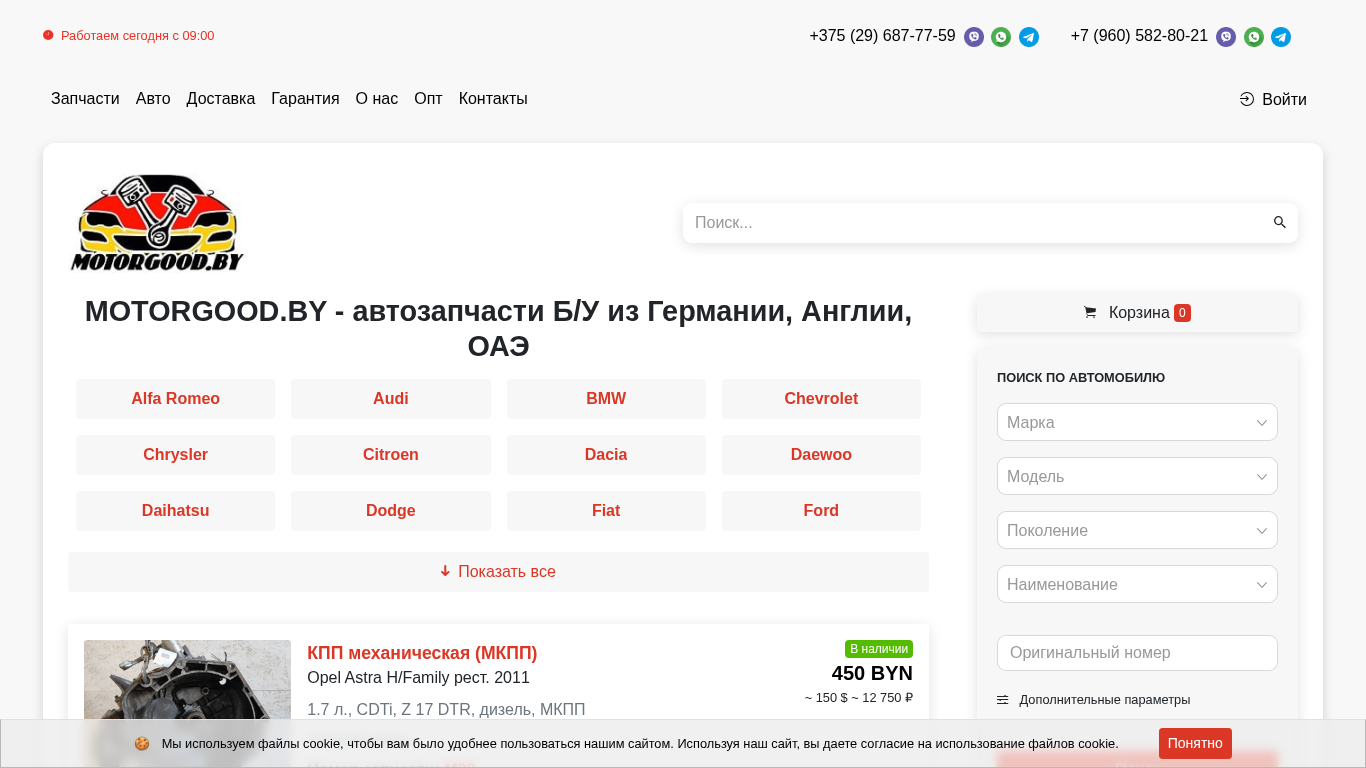Image resolution: width=1366 pixels, height=768 pixels.
Task: Open the Модель dropdown
Action: (1137, 476)
